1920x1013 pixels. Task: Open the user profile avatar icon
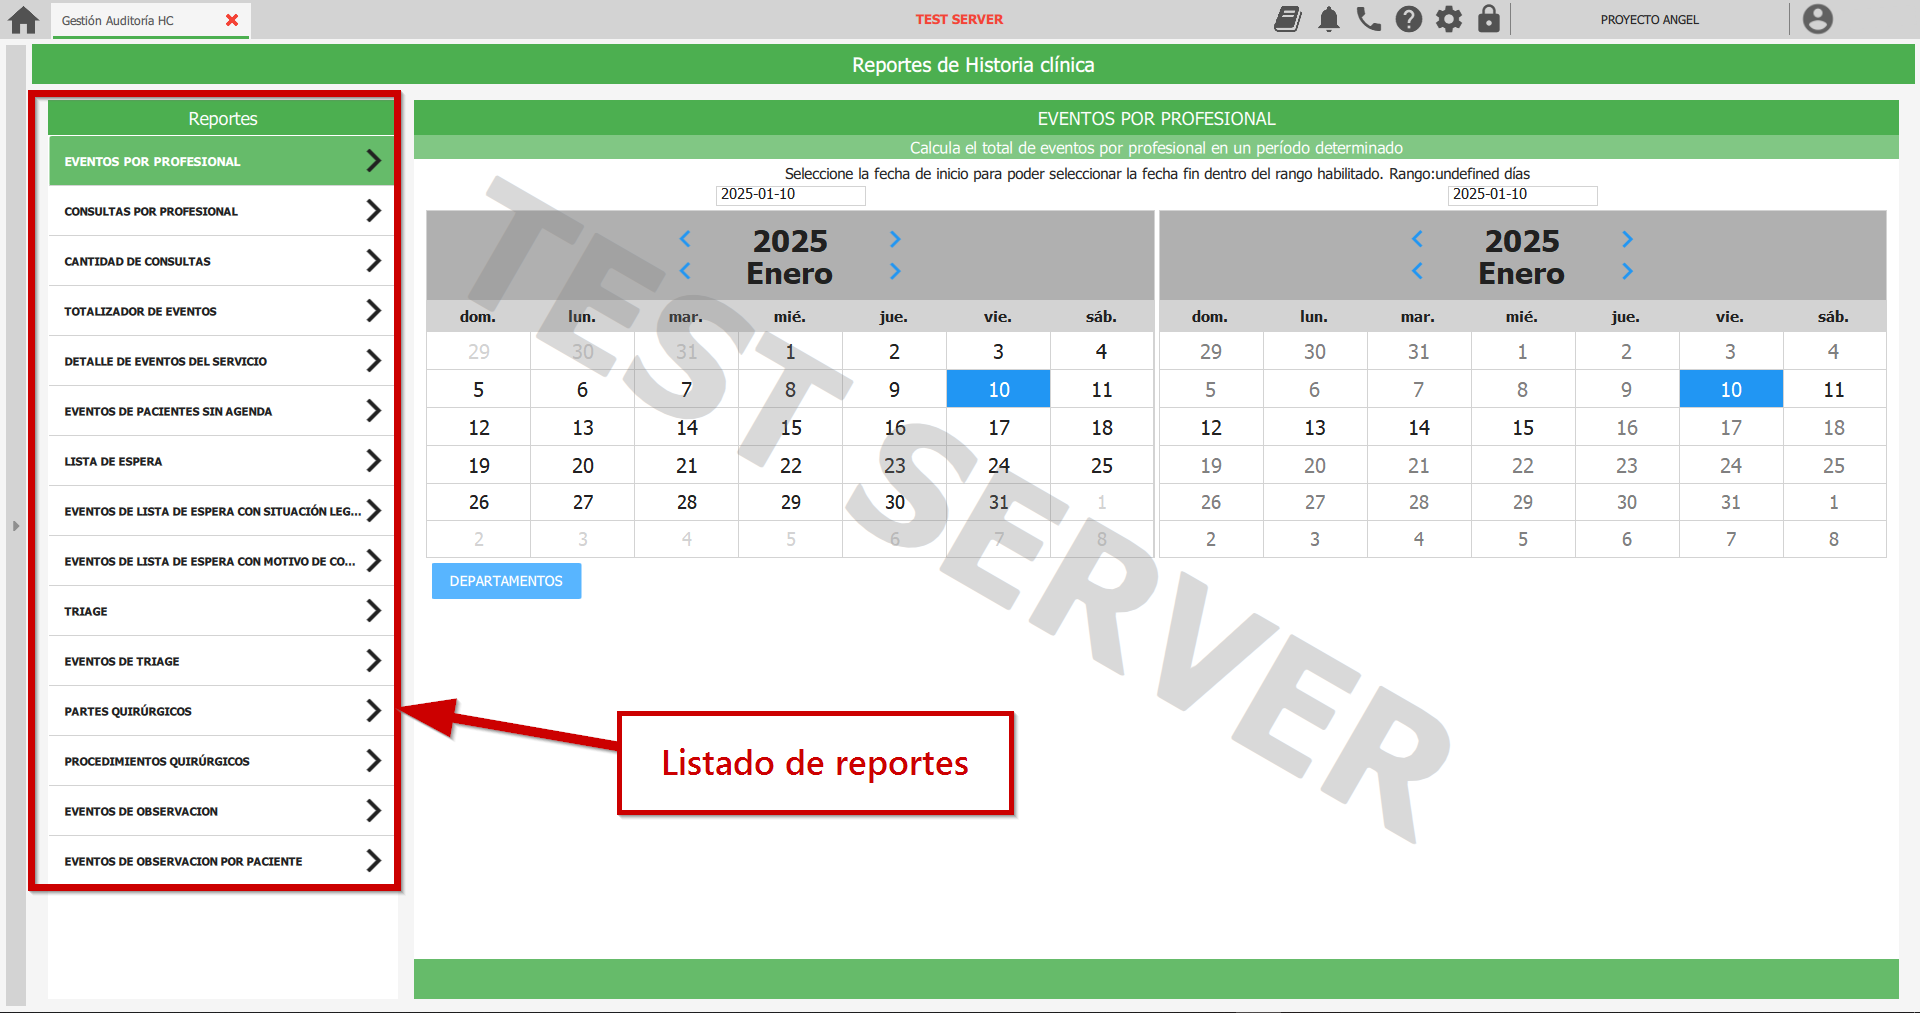pyautogui.click(x=1816, y=19)
